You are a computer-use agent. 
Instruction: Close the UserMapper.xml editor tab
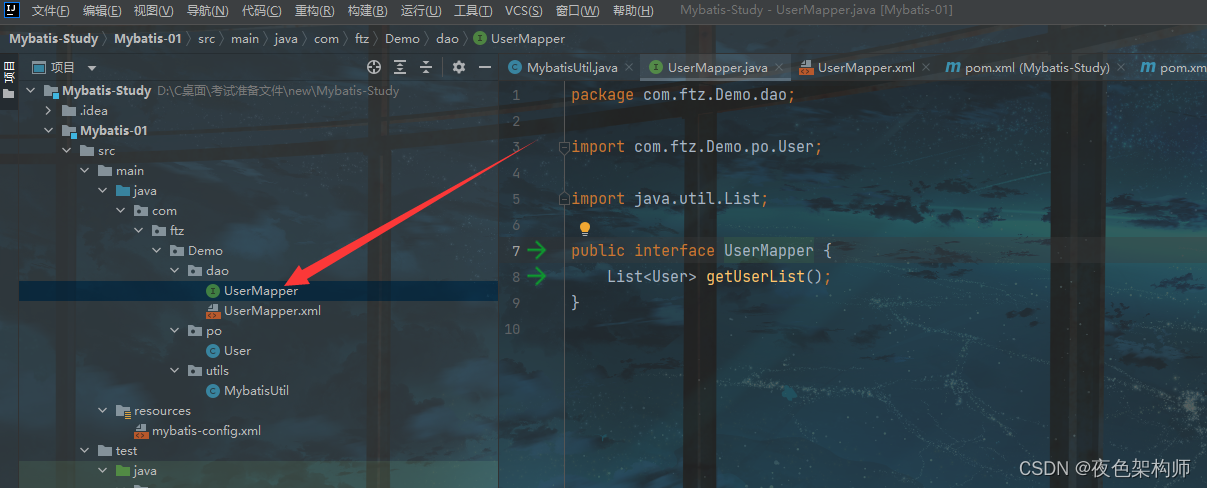pyautogui.click(x=925, y=68)
